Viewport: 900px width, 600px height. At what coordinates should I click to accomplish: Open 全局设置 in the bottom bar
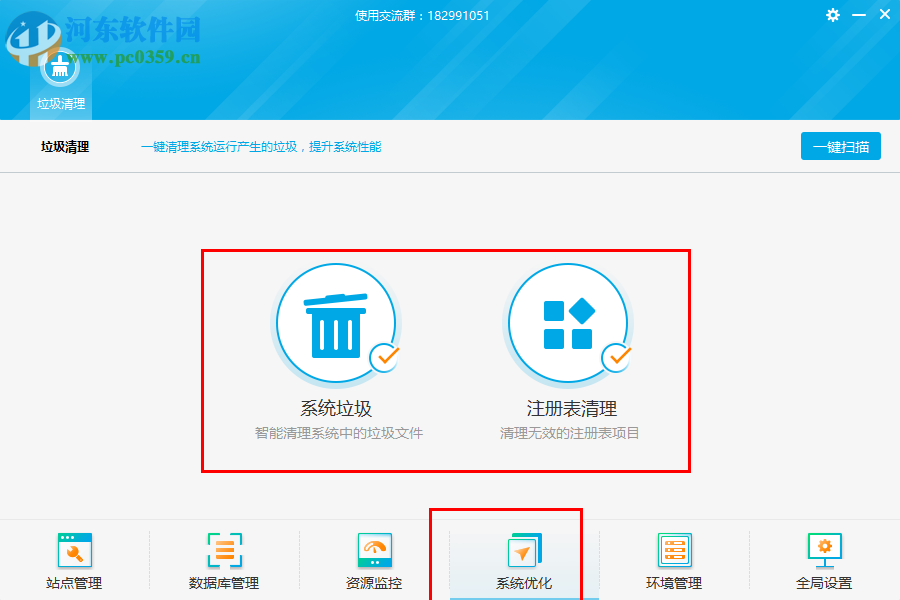coord(824,560)
